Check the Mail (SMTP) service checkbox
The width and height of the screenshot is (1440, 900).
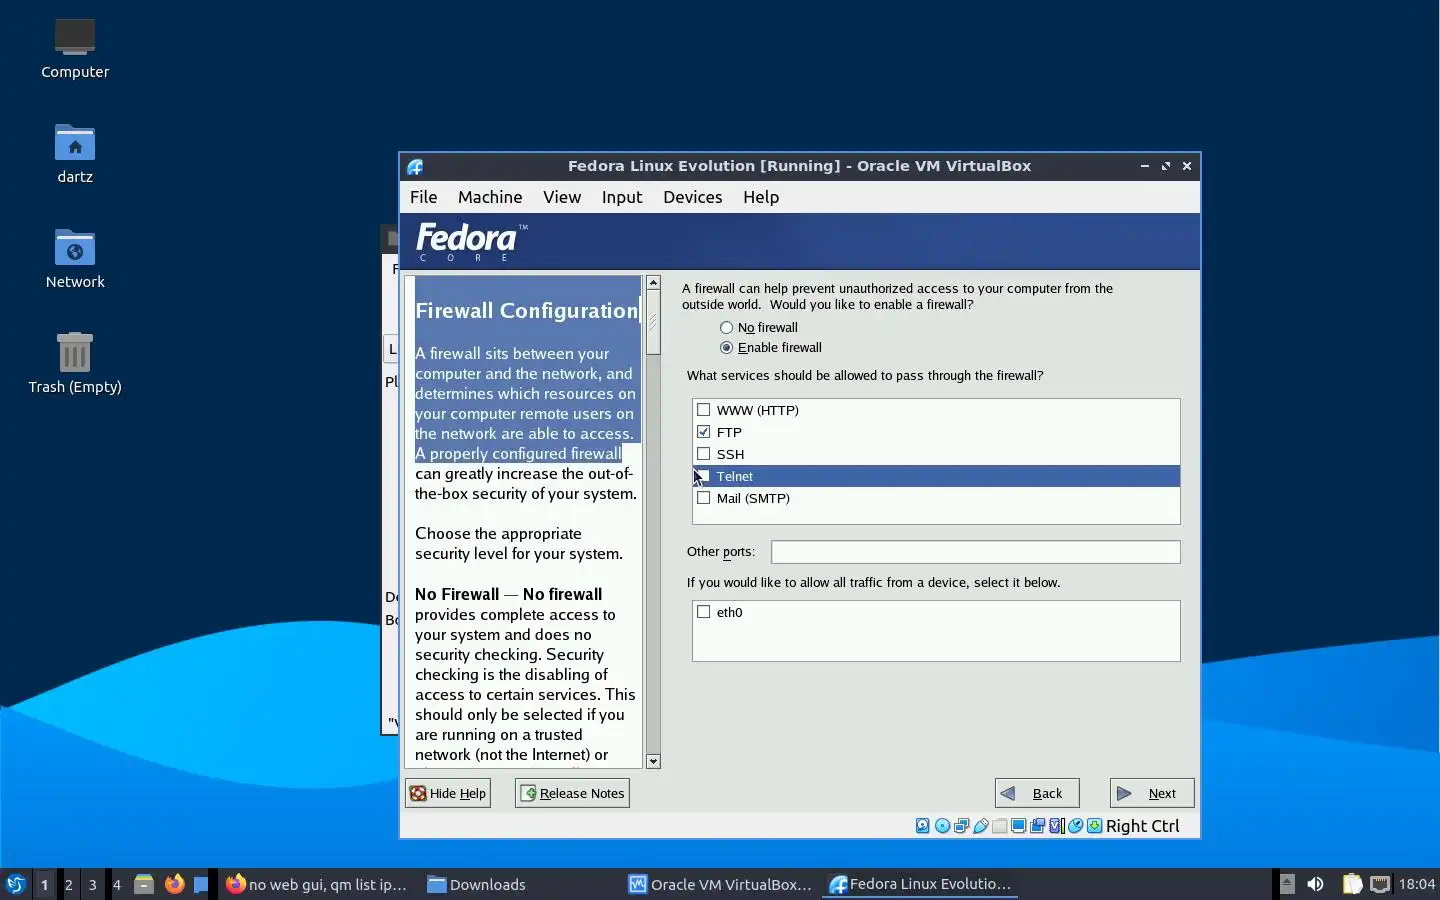704,498
